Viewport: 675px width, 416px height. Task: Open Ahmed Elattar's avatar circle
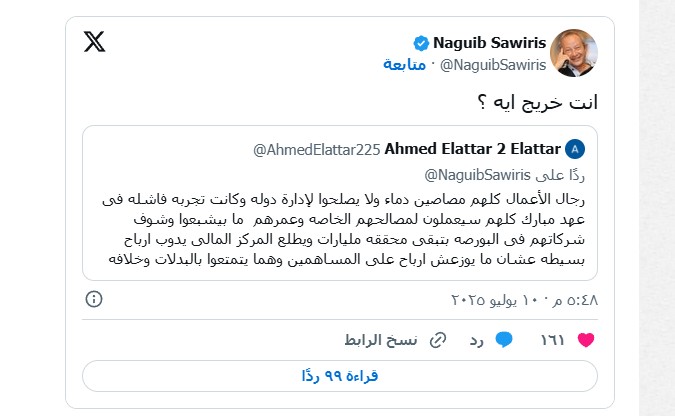click(575, 149)
